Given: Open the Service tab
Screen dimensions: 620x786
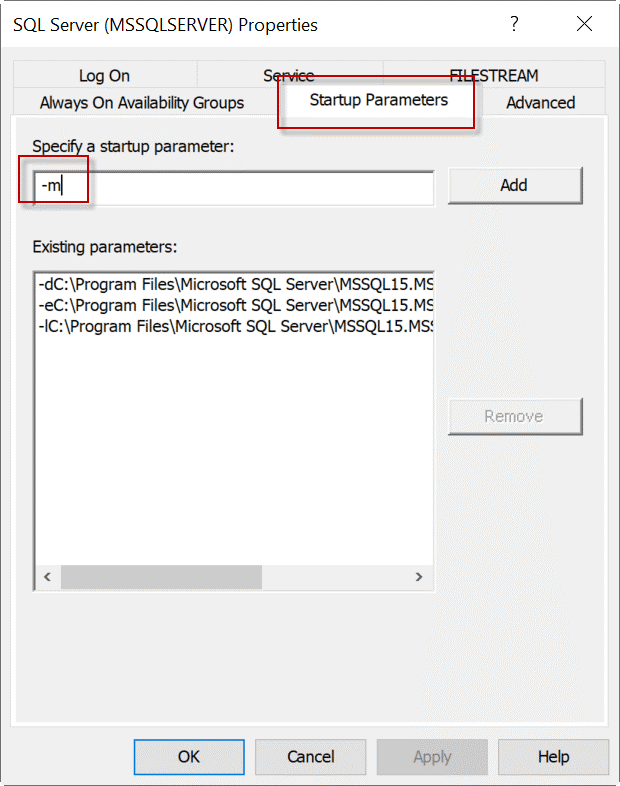Looking at the screenshot, I should tap(289, 75).
